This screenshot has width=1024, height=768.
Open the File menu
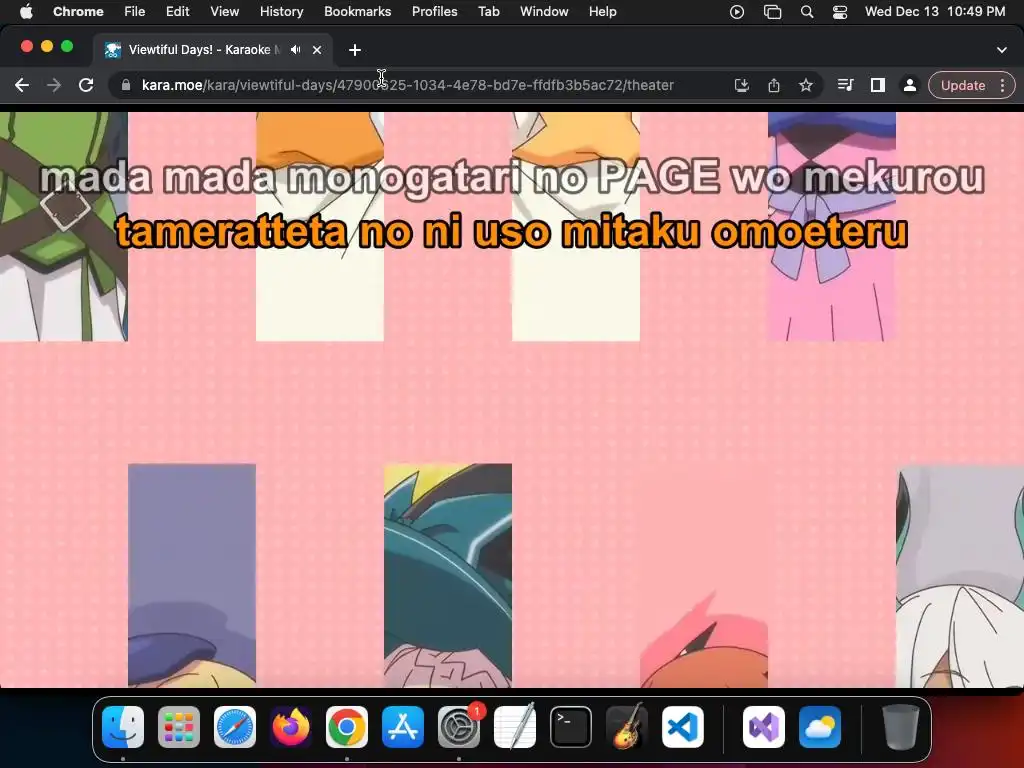click(x=135, y=12)
